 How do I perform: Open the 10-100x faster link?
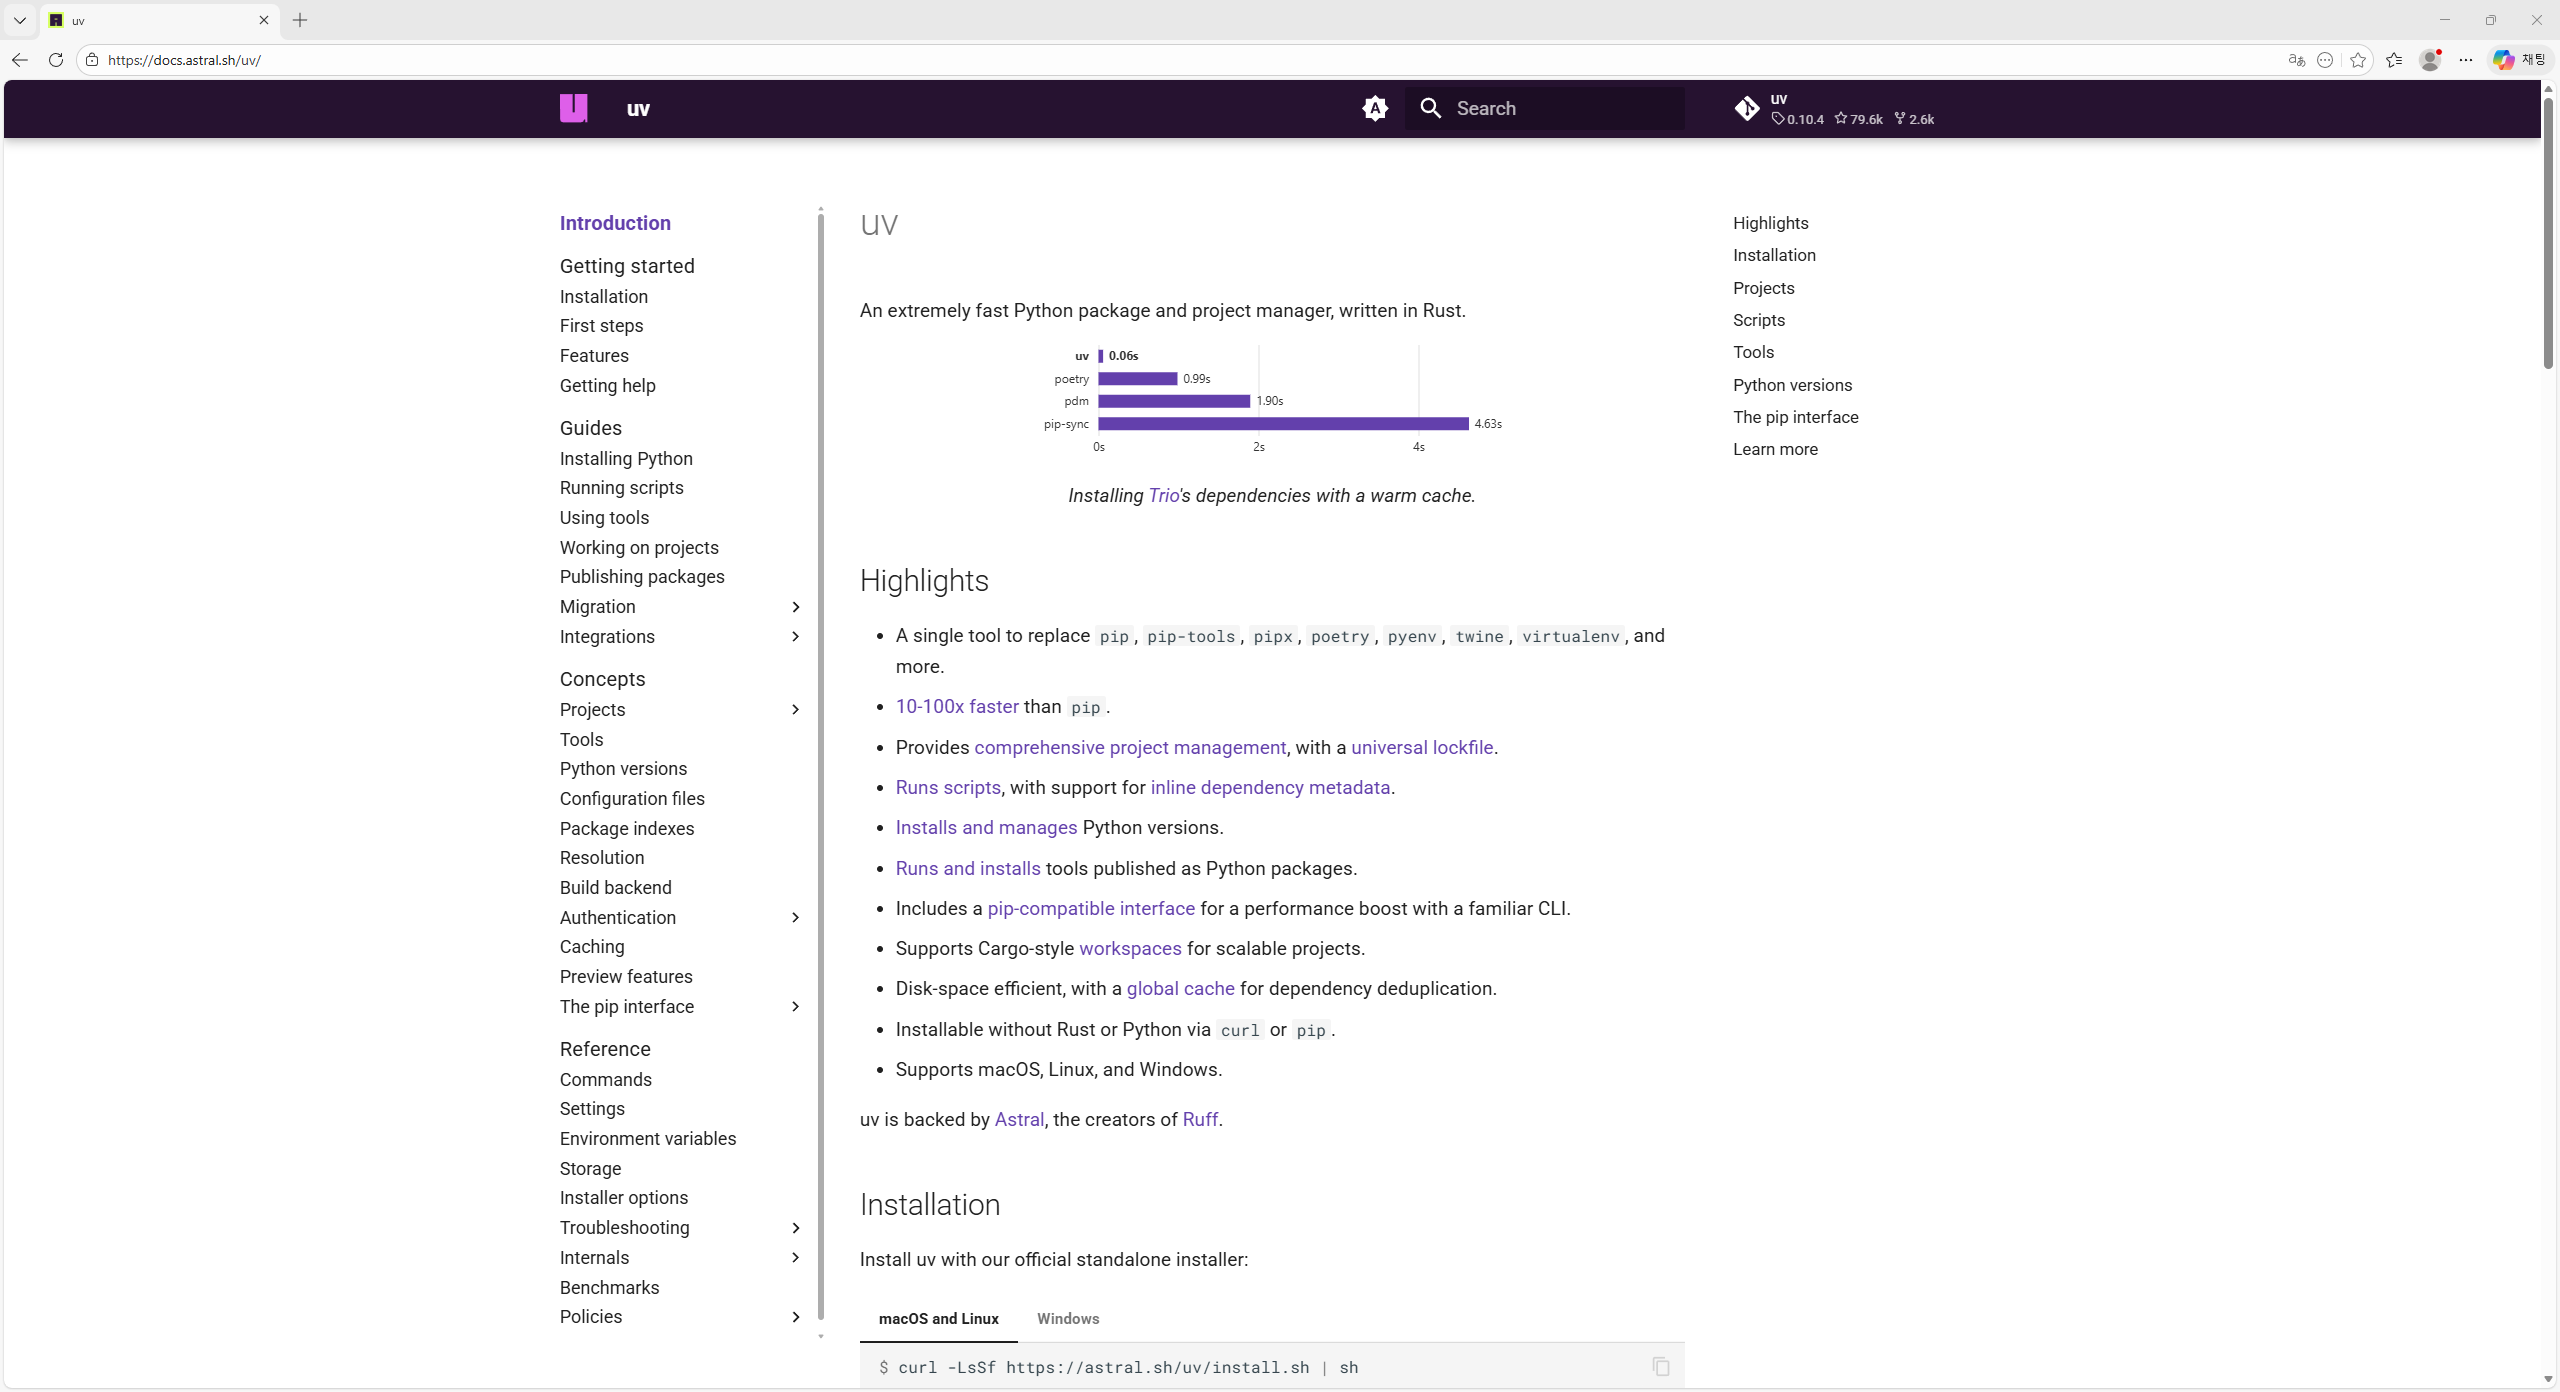pos(957,707)
